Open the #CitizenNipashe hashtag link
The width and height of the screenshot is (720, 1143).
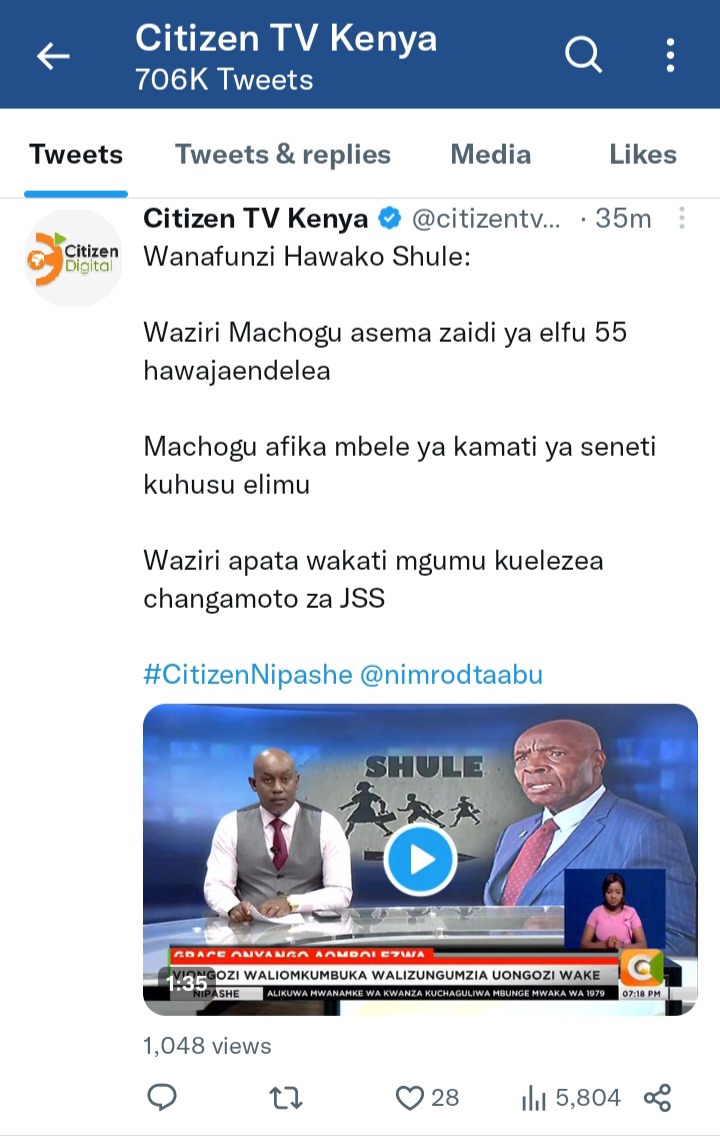coord(248,674)
